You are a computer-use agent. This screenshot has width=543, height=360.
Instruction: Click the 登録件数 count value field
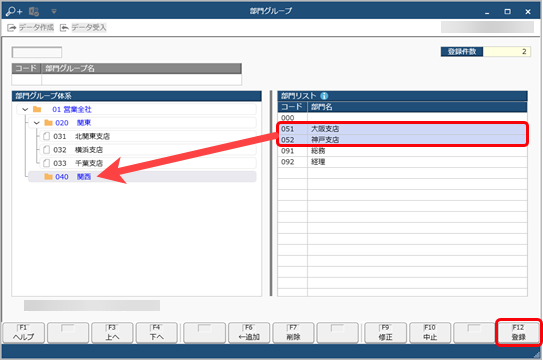point(507,52)
